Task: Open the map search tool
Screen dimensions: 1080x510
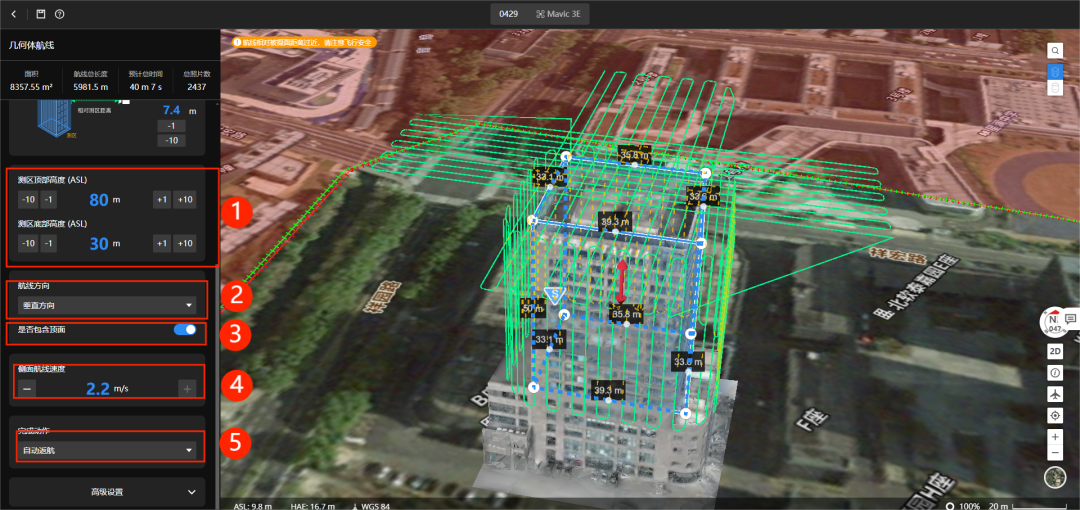Action: coord(1055,50)
